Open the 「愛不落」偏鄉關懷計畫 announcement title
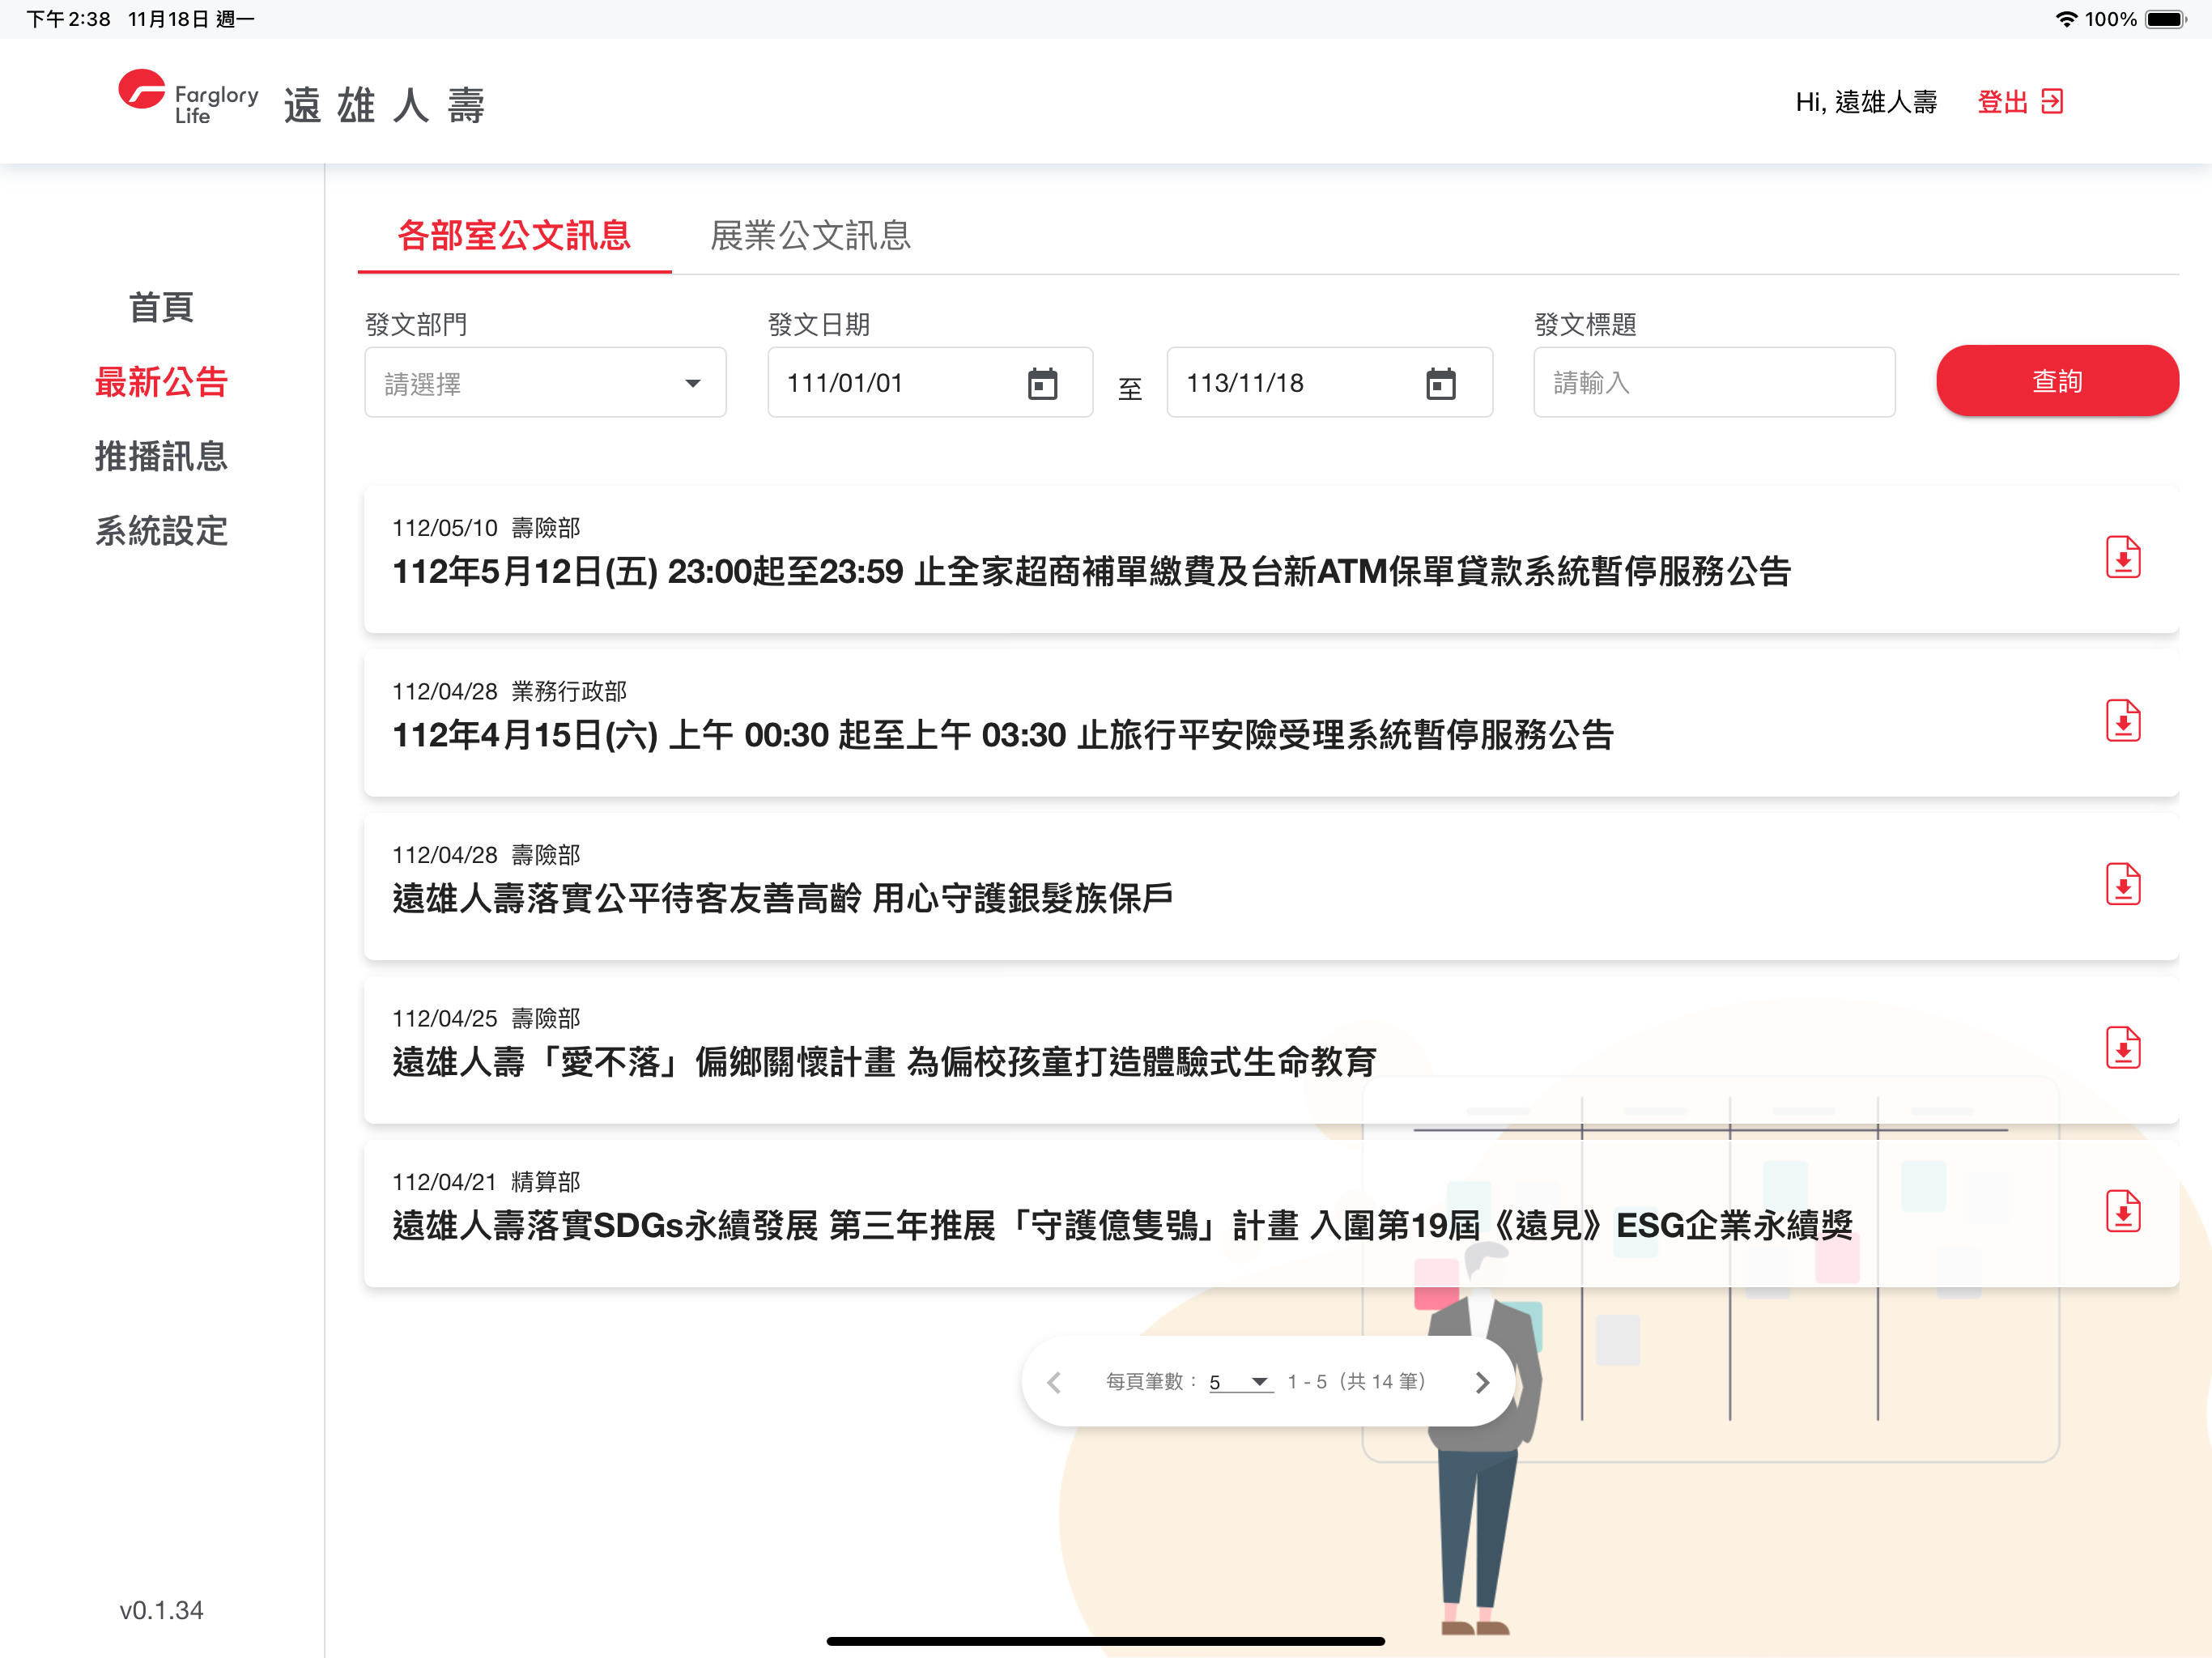 point(884,1062)
